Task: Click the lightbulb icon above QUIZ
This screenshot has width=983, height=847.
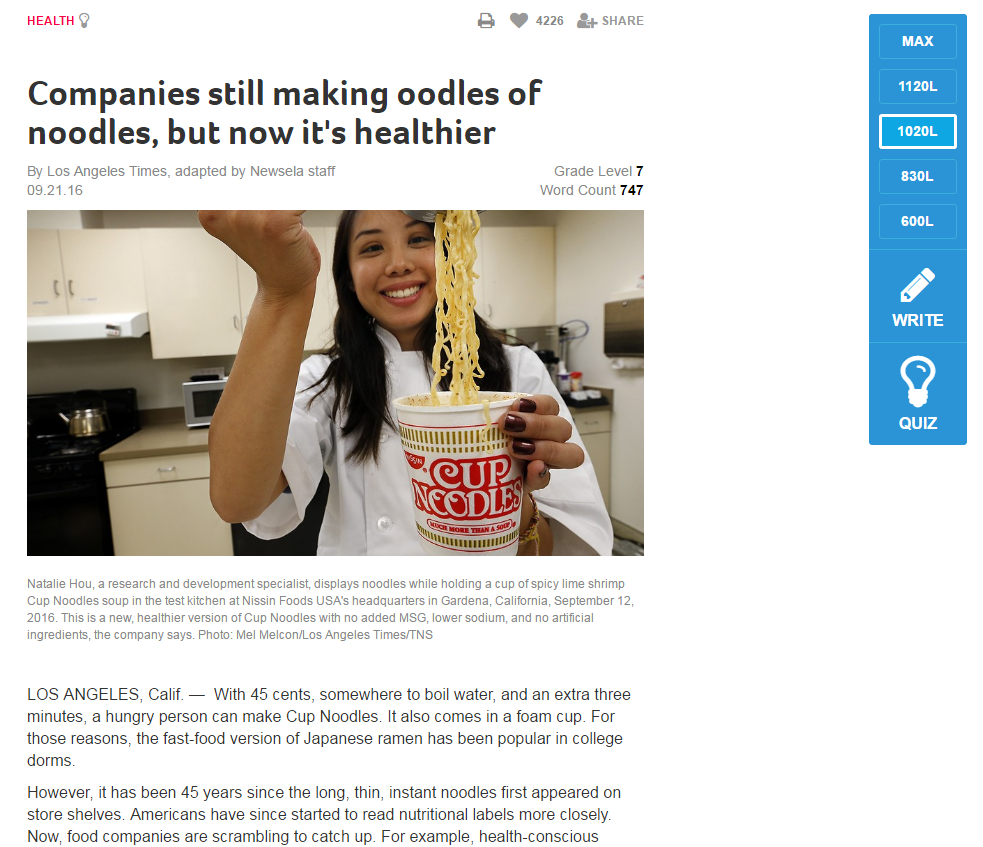Action: click(917, 381)
